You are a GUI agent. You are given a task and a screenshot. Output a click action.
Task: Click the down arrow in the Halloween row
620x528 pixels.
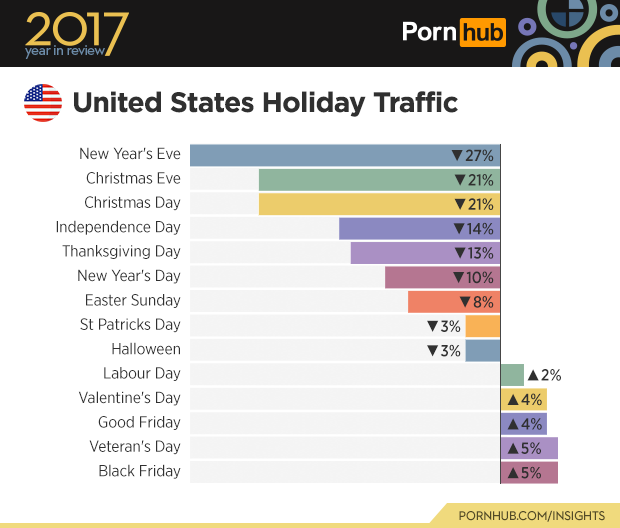433,350
